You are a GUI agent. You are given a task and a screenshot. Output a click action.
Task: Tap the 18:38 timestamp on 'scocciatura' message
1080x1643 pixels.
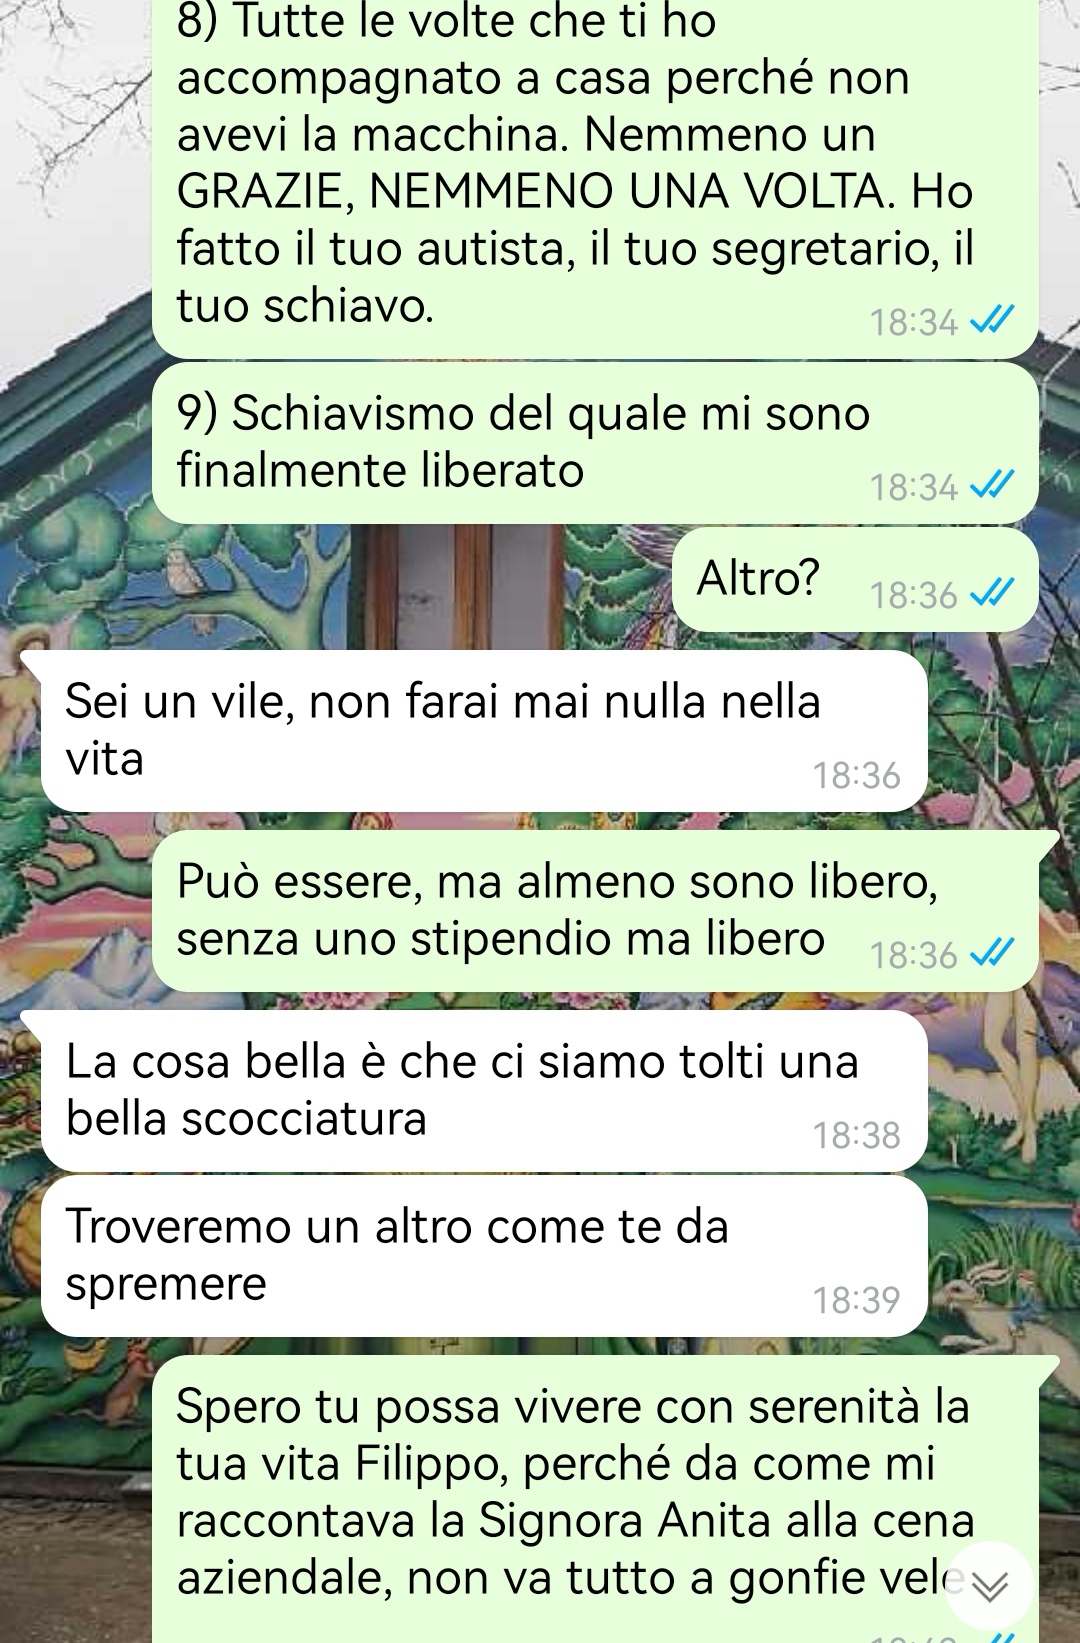[856, 1135]
